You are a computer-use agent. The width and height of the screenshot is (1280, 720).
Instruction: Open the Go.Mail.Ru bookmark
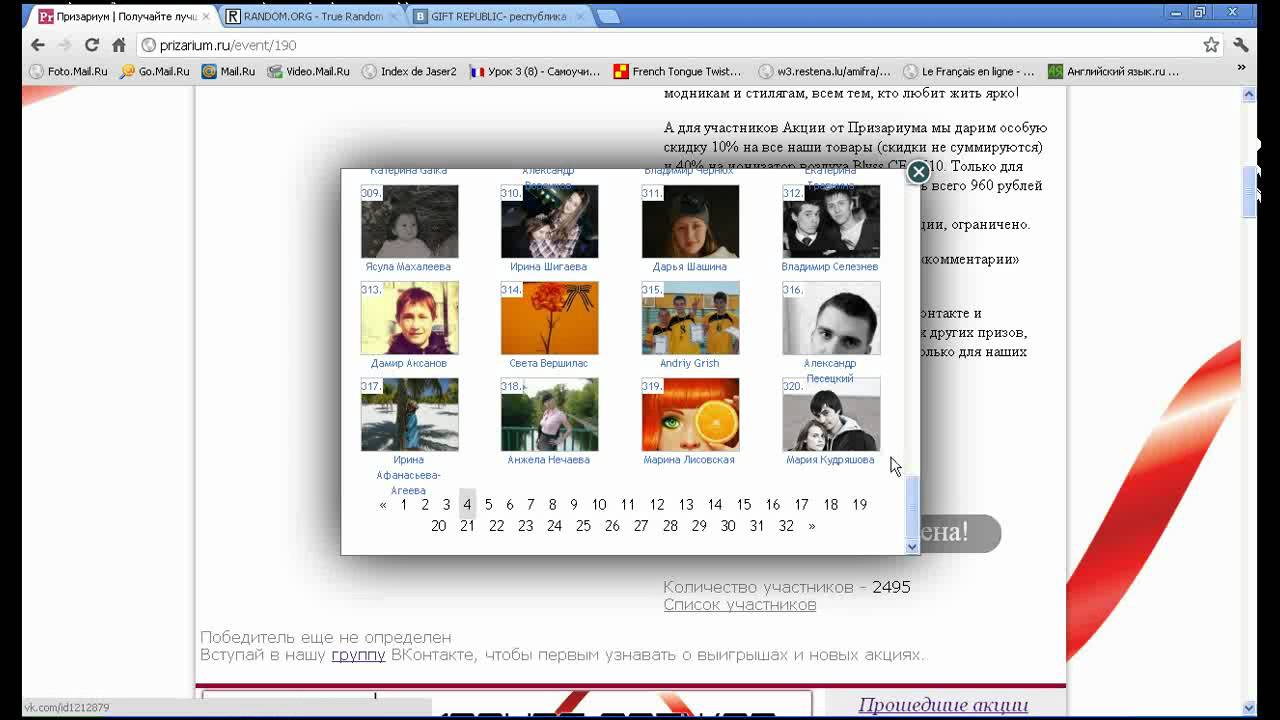(154, 71)
